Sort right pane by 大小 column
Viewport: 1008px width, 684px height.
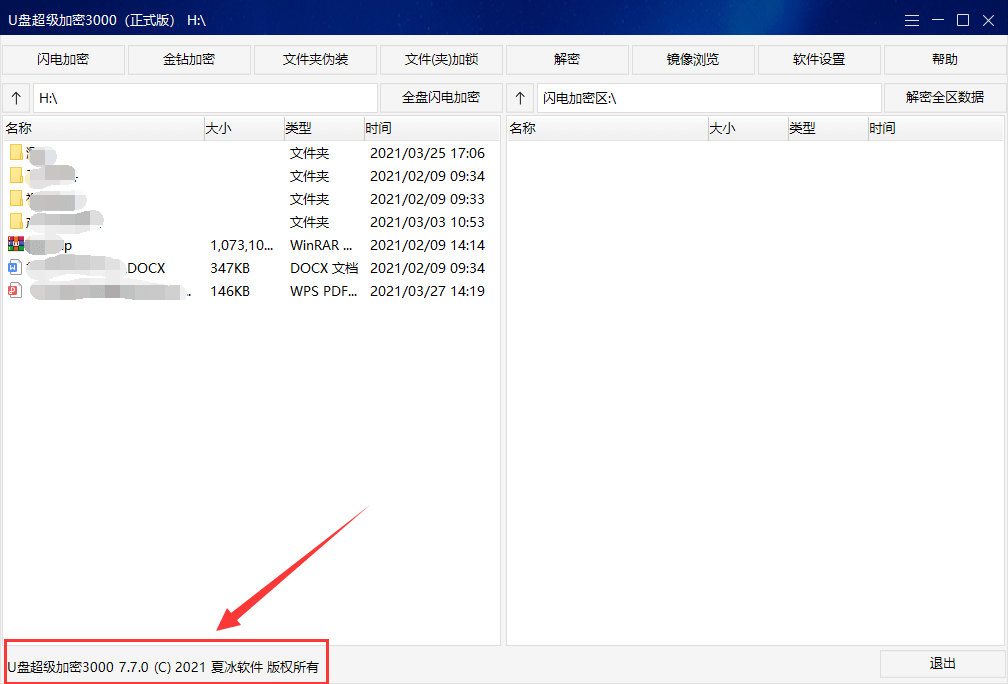(748, 129)
